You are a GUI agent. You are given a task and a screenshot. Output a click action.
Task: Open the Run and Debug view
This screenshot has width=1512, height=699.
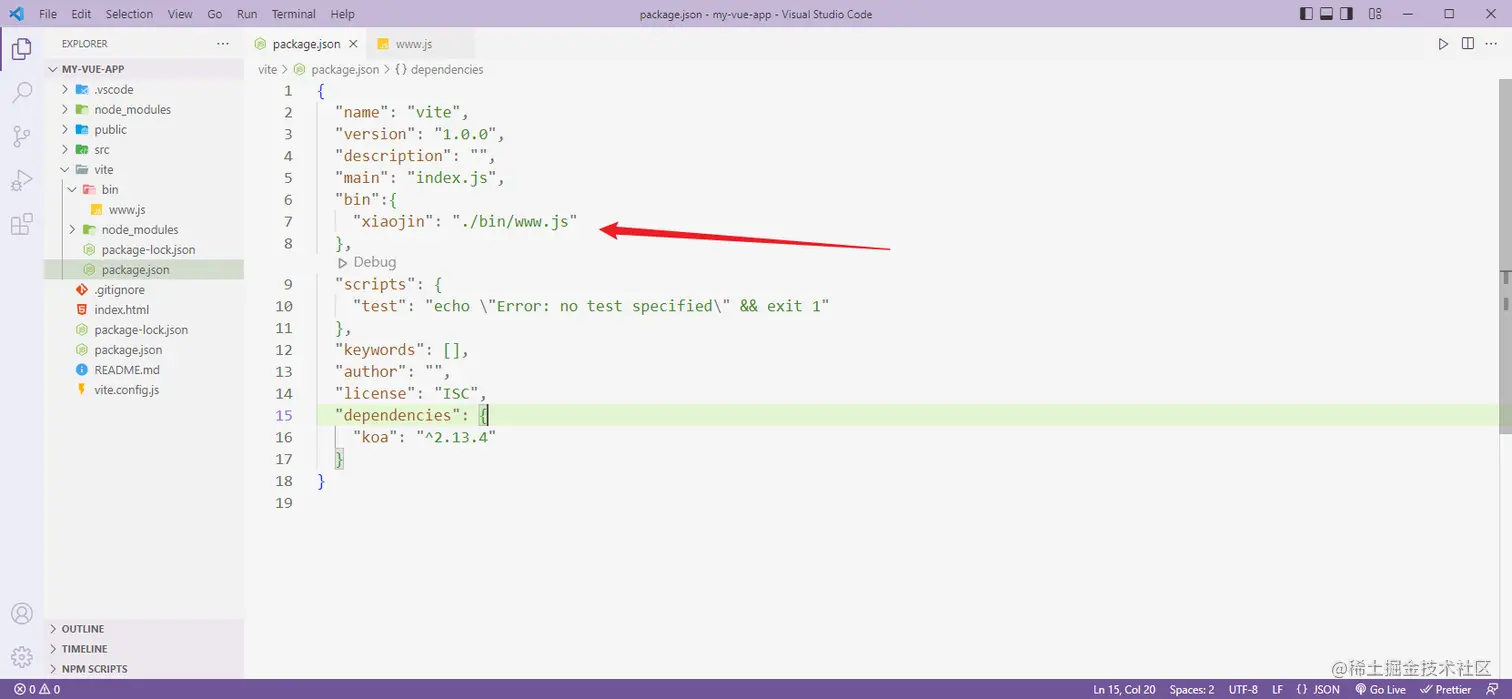coord(21,181)
